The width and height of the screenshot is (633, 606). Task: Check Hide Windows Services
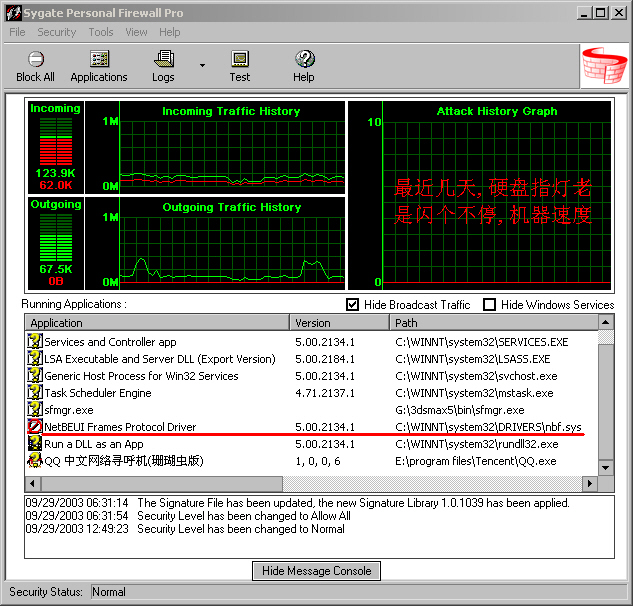(489, 304)
